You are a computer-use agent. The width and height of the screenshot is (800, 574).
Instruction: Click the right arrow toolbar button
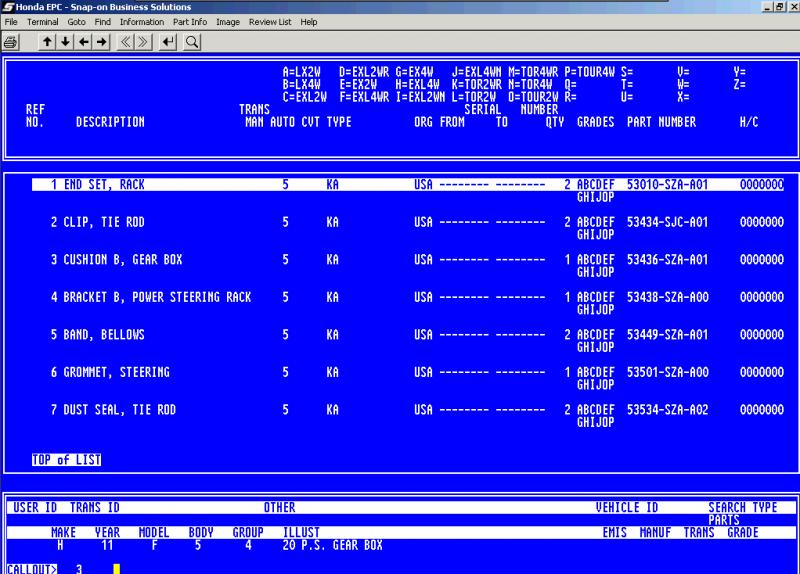click(x=103, y=42)
